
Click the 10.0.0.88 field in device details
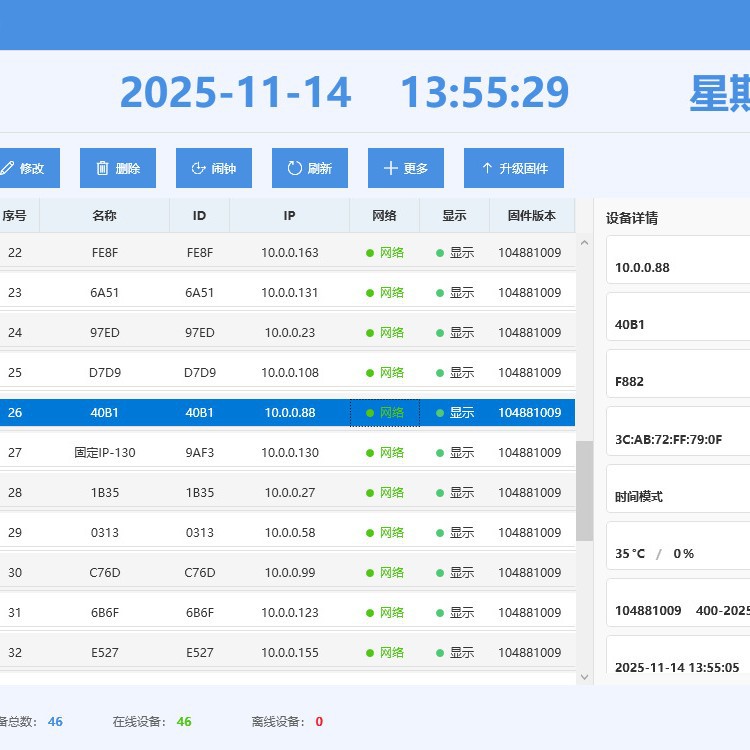point(678,260)
